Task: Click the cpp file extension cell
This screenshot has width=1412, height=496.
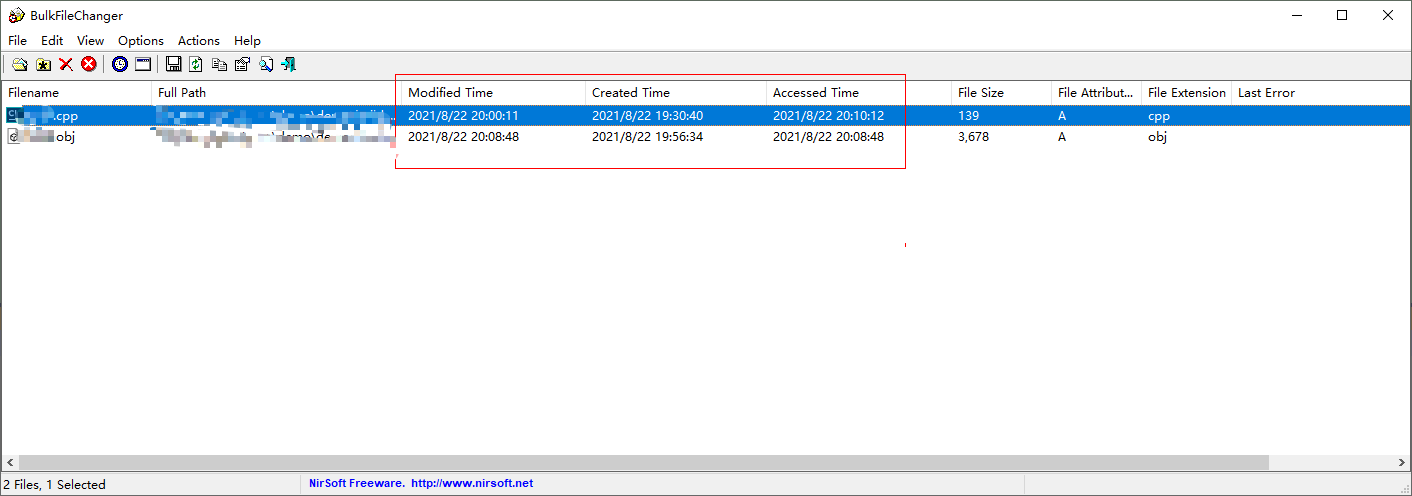Action: (1159, 116)
